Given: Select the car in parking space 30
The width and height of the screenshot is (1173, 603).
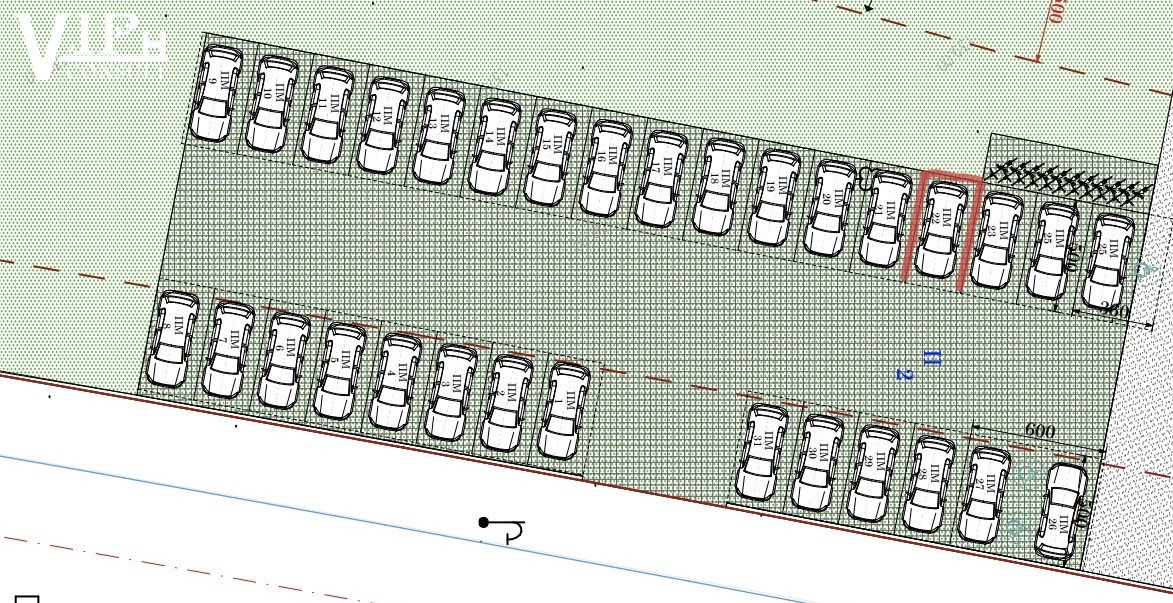Looking at the screenshot, I should (818, 463).
